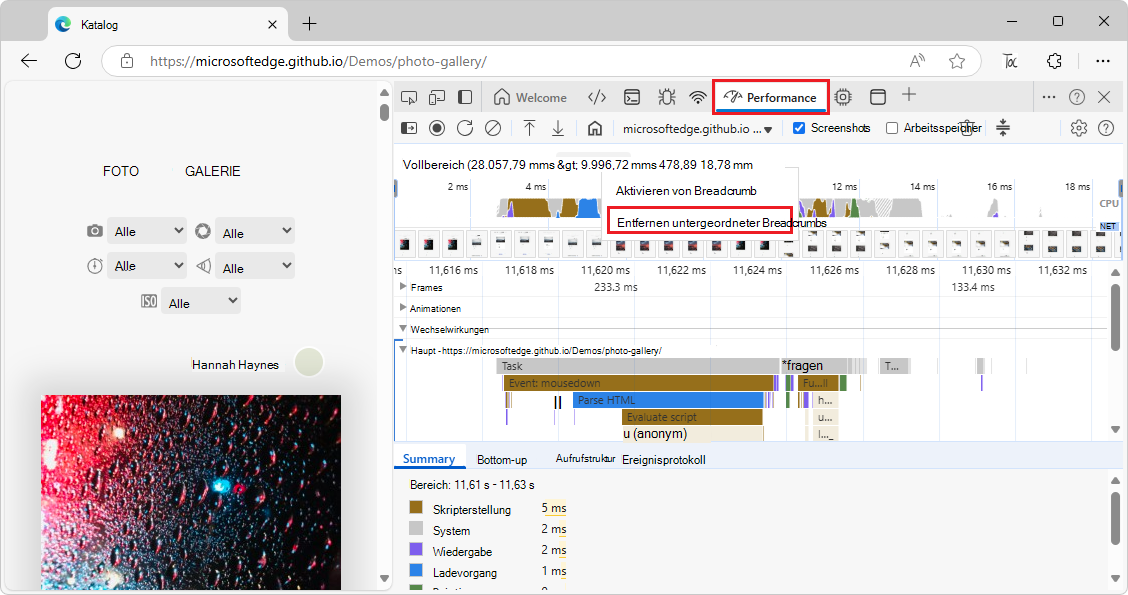Select Entfernen untergeordneter Breadcrumbs menu item
This screenshot has width=1128, height=595.
coord(699,222)
